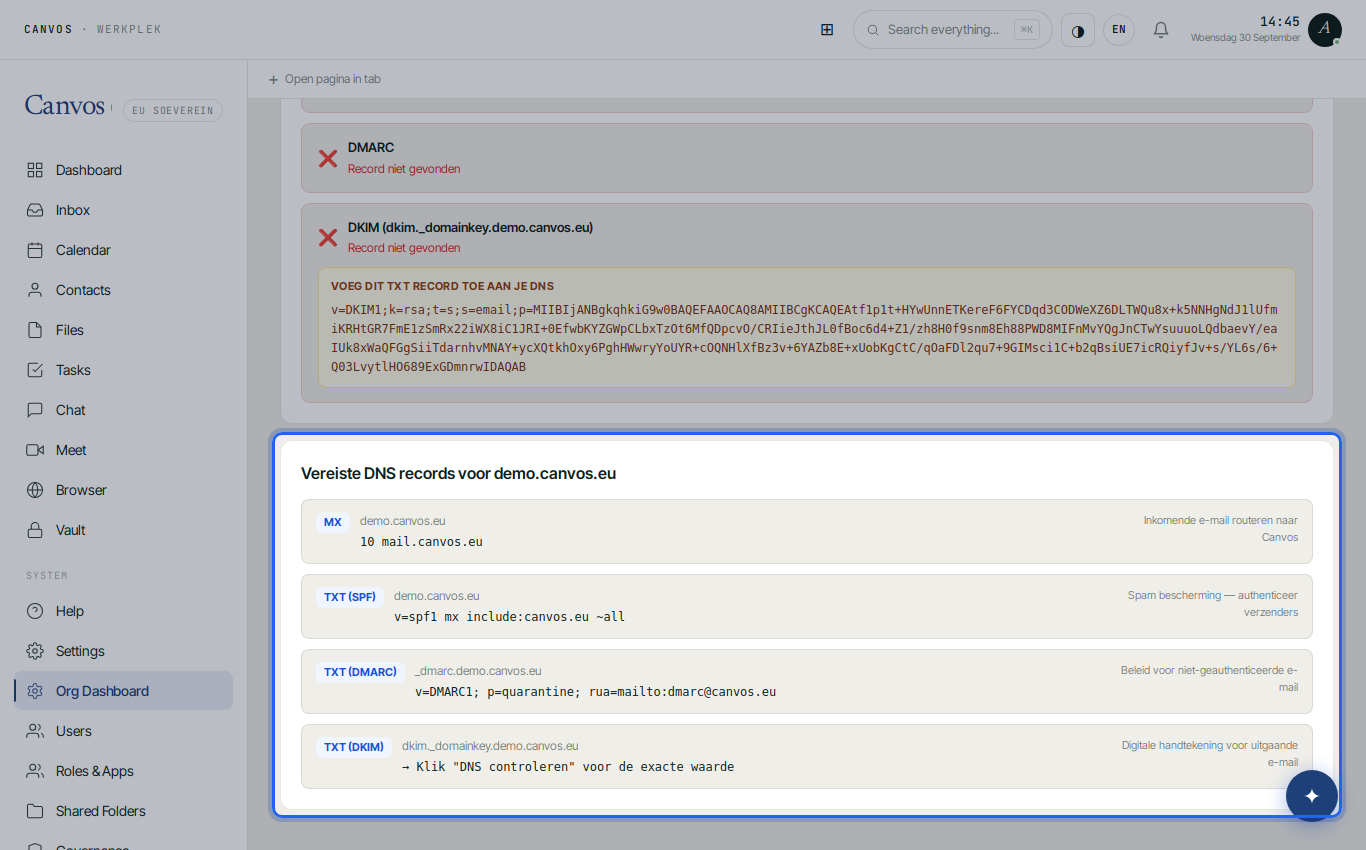This screenshot has height=850, width=1366.
Task: Click the Roles & Apps icon
Action: click(35, 771)
